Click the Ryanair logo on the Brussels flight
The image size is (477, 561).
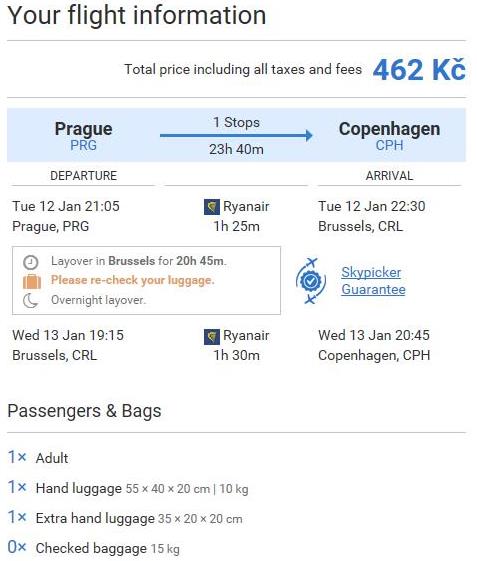(211, 336)
